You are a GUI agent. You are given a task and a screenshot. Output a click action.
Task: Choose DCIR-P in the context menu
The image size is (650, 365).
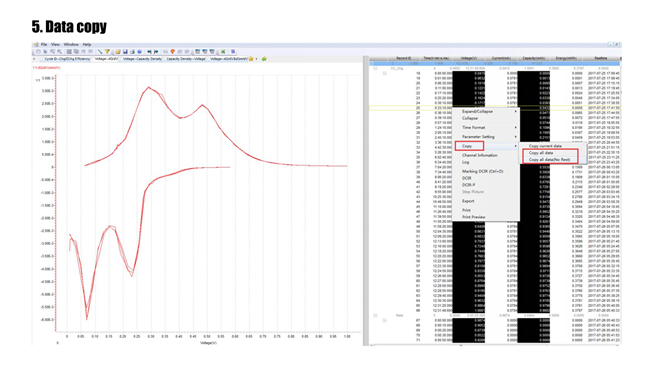[468, 185]
